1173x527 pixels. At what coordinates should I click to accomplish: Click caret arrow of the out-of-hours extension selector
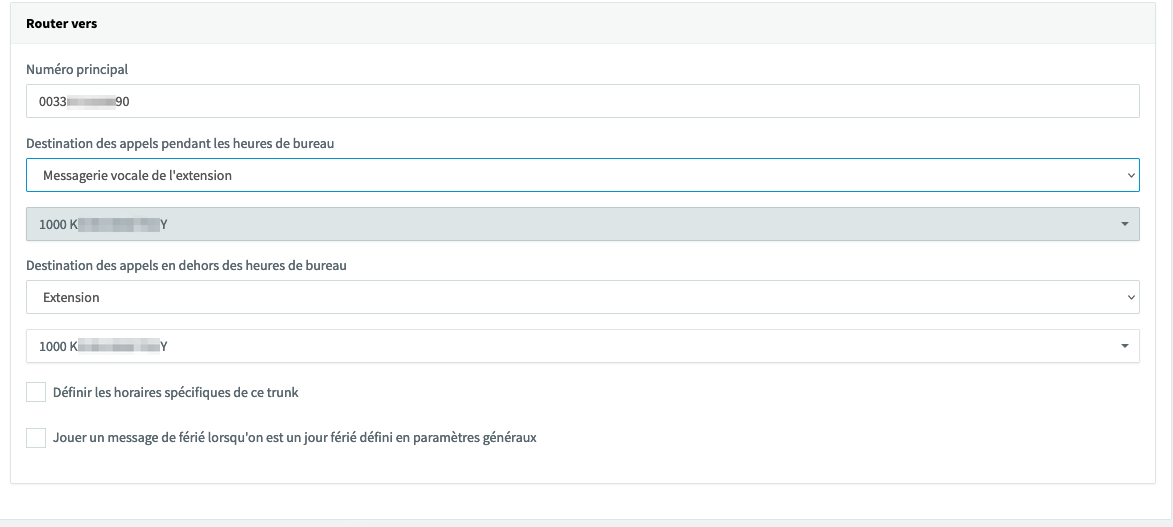pos(1125,346)
